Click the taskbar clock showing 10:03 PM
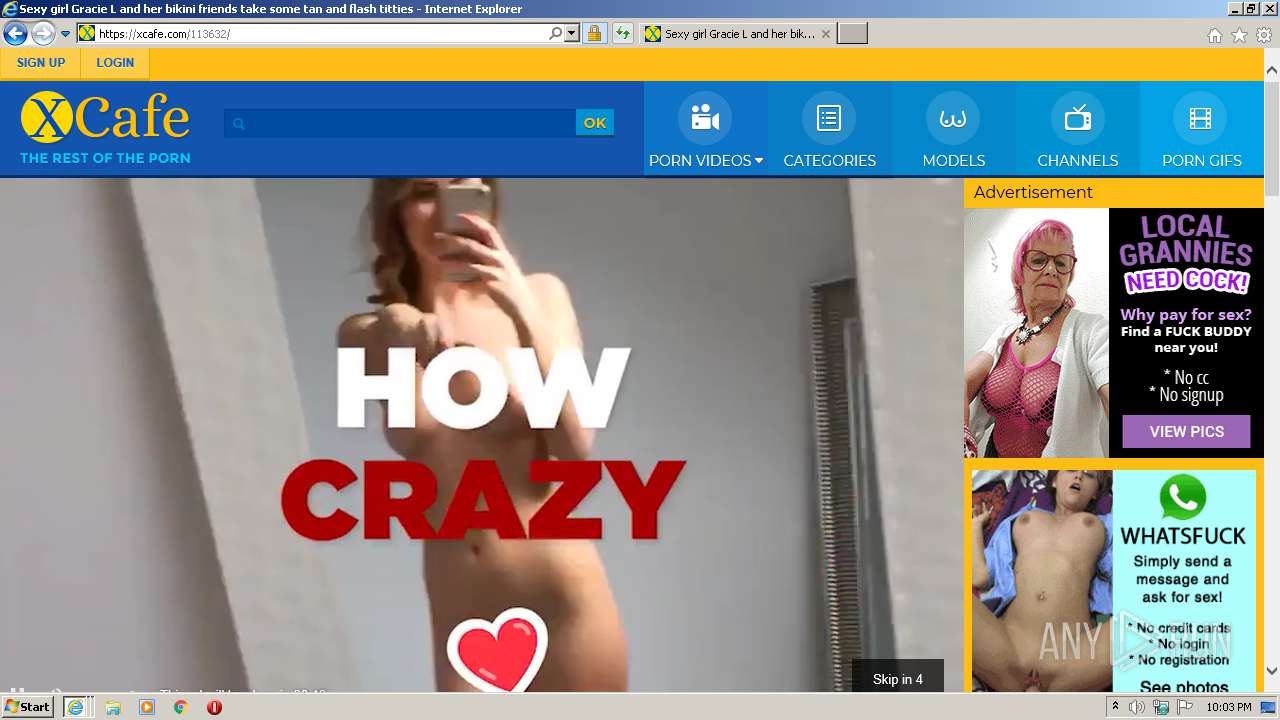Screen dimensions: 1280x720 [1228, 707]
